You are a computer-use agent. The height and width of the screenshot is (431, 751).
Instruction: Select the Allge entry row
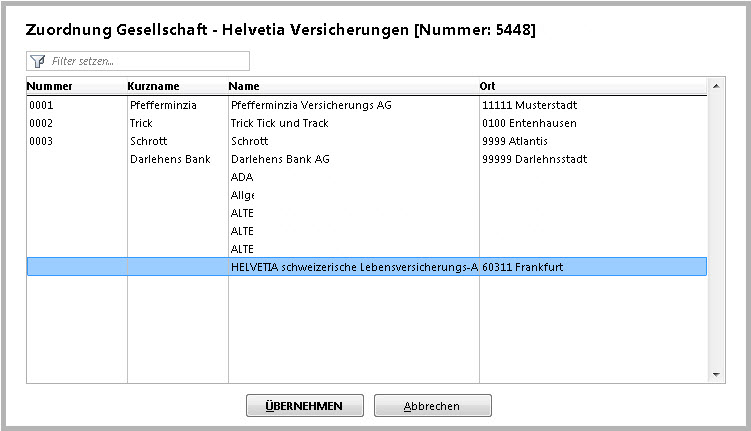pyautogui.click(x=243, y=195)
